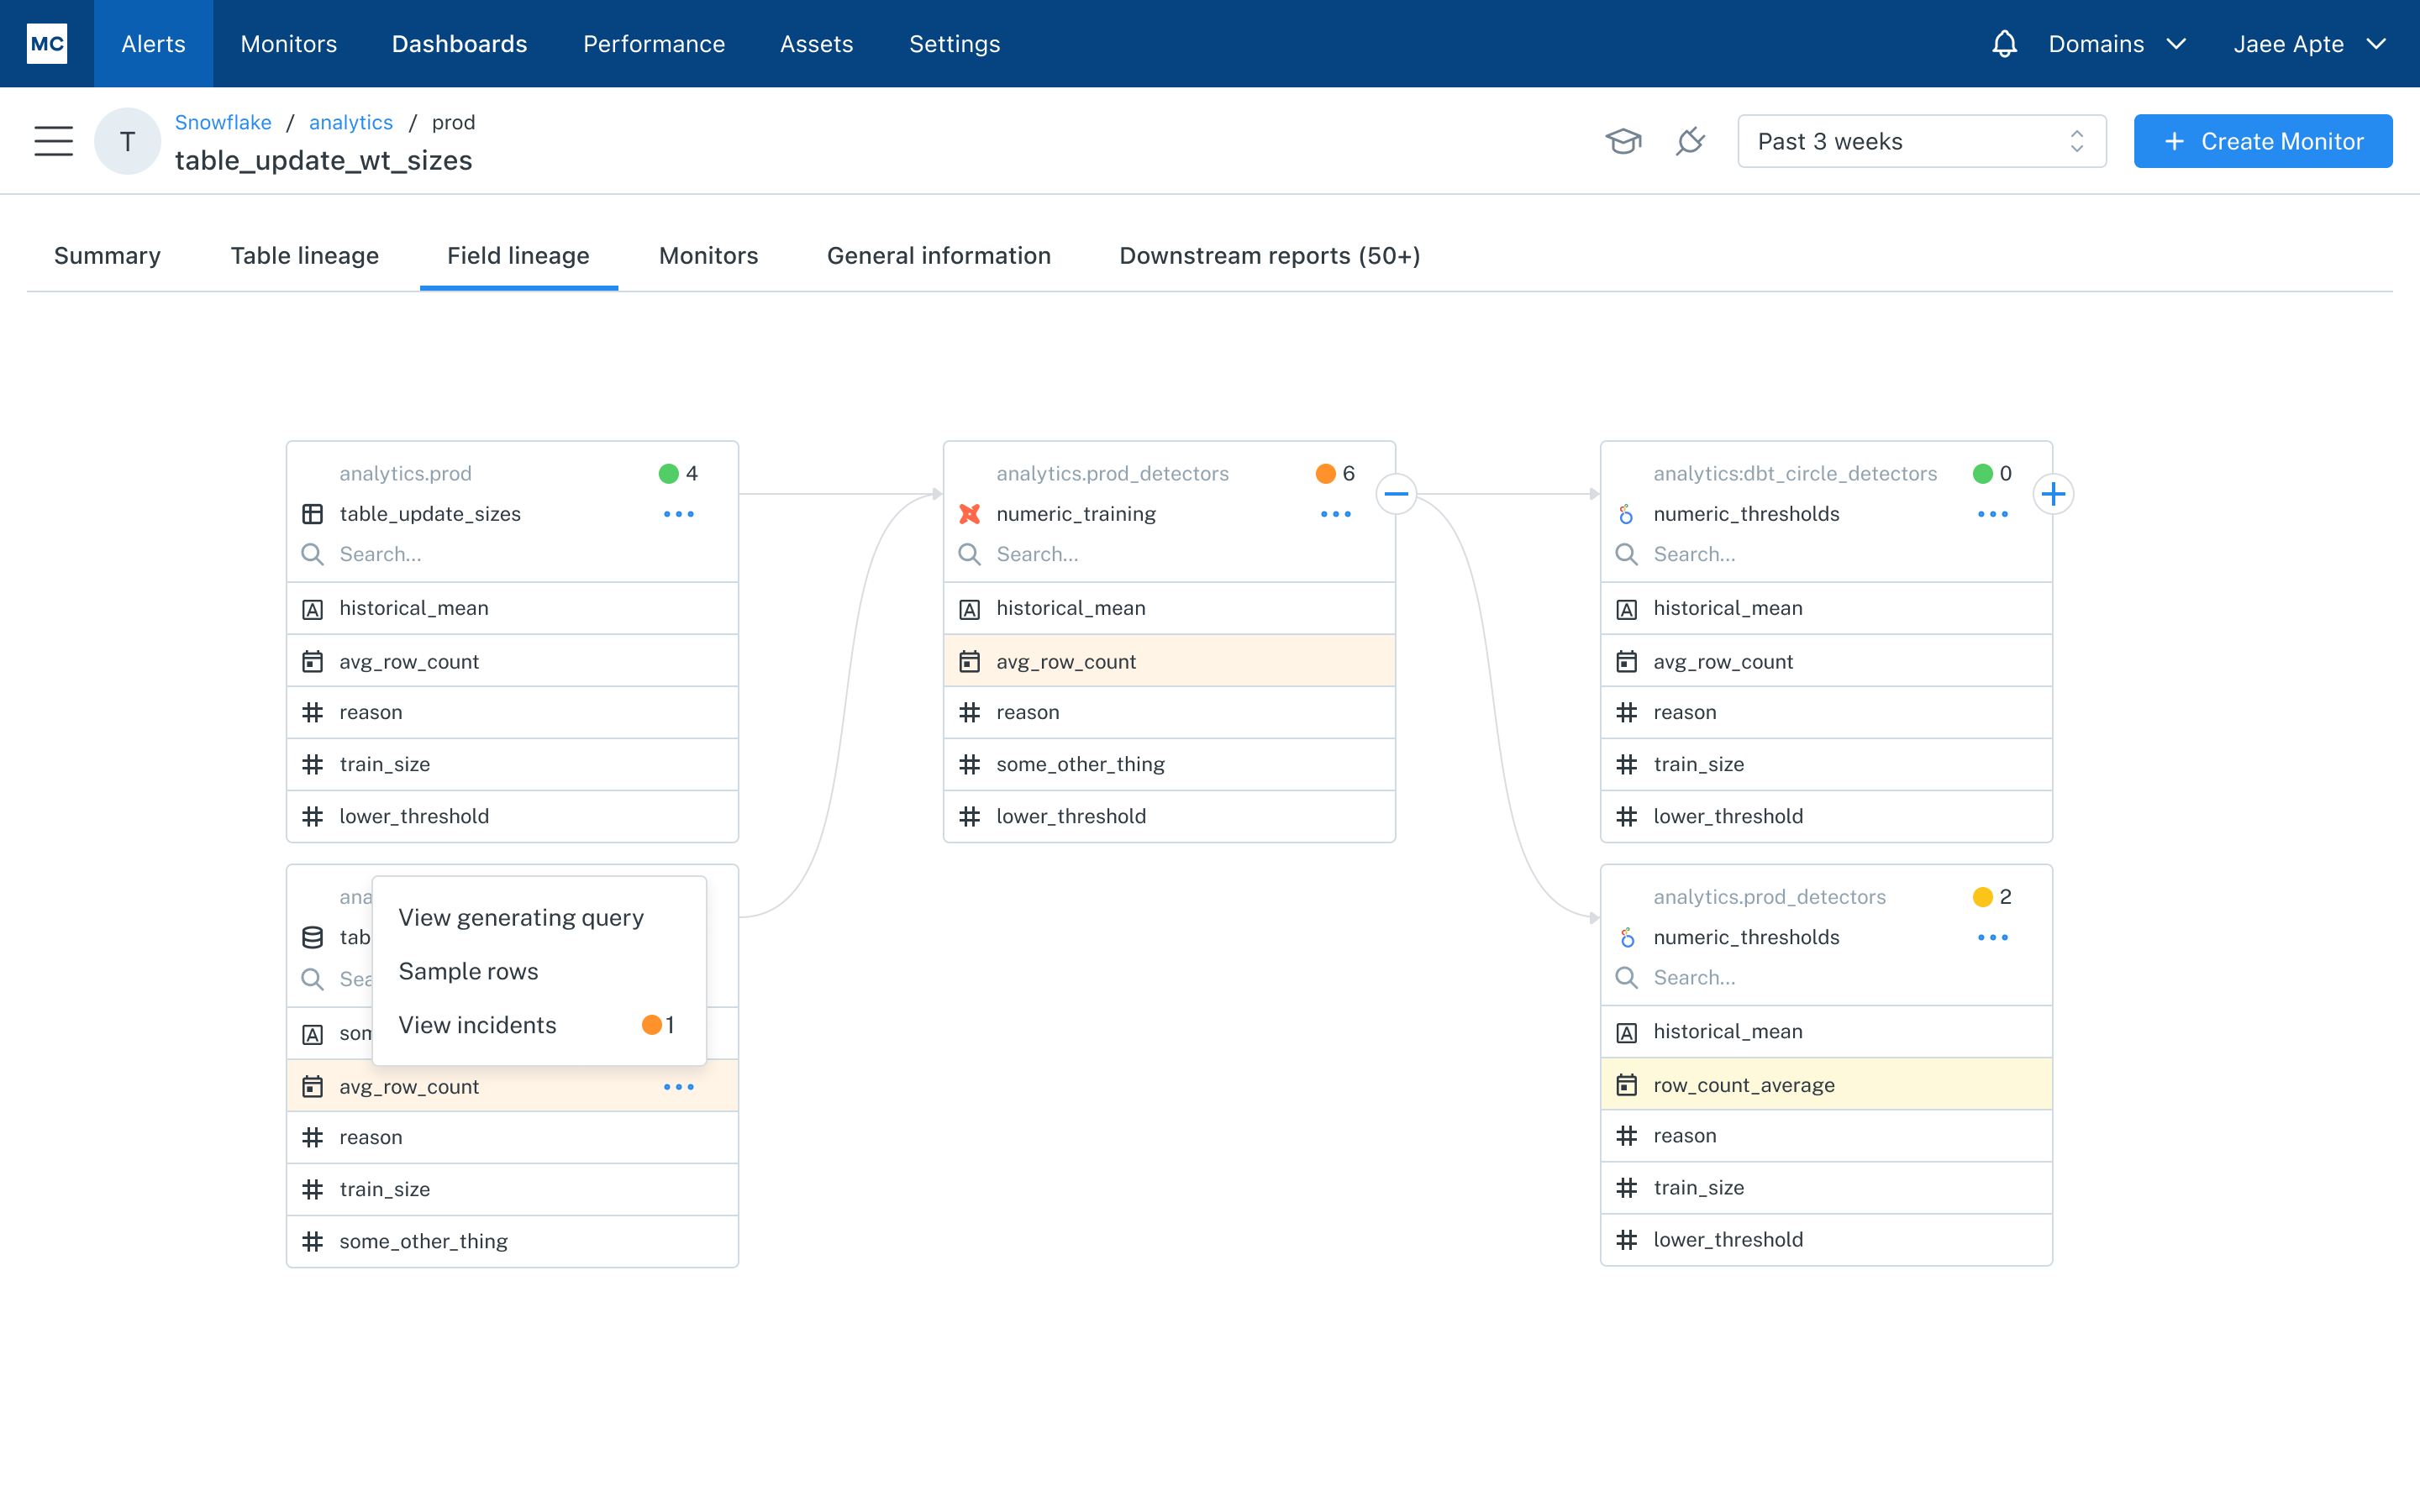Select lower_threshold in numeric_training card
This screenshot has height=1512, width=2420.
pos(1169,816)
